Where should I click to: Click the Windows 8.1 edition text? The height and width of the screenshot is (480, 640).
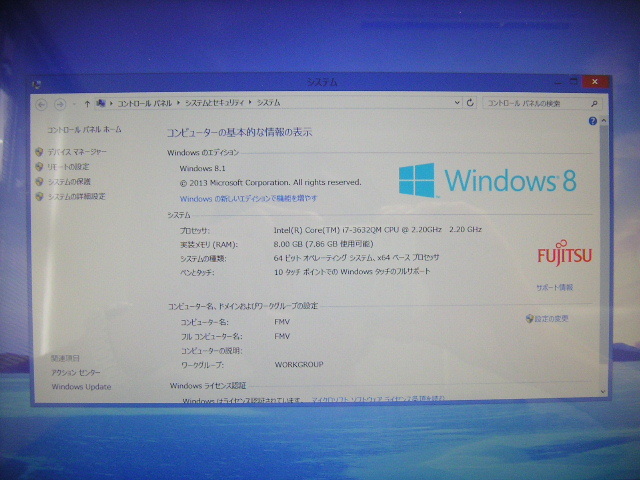click(x=202, y=168)
